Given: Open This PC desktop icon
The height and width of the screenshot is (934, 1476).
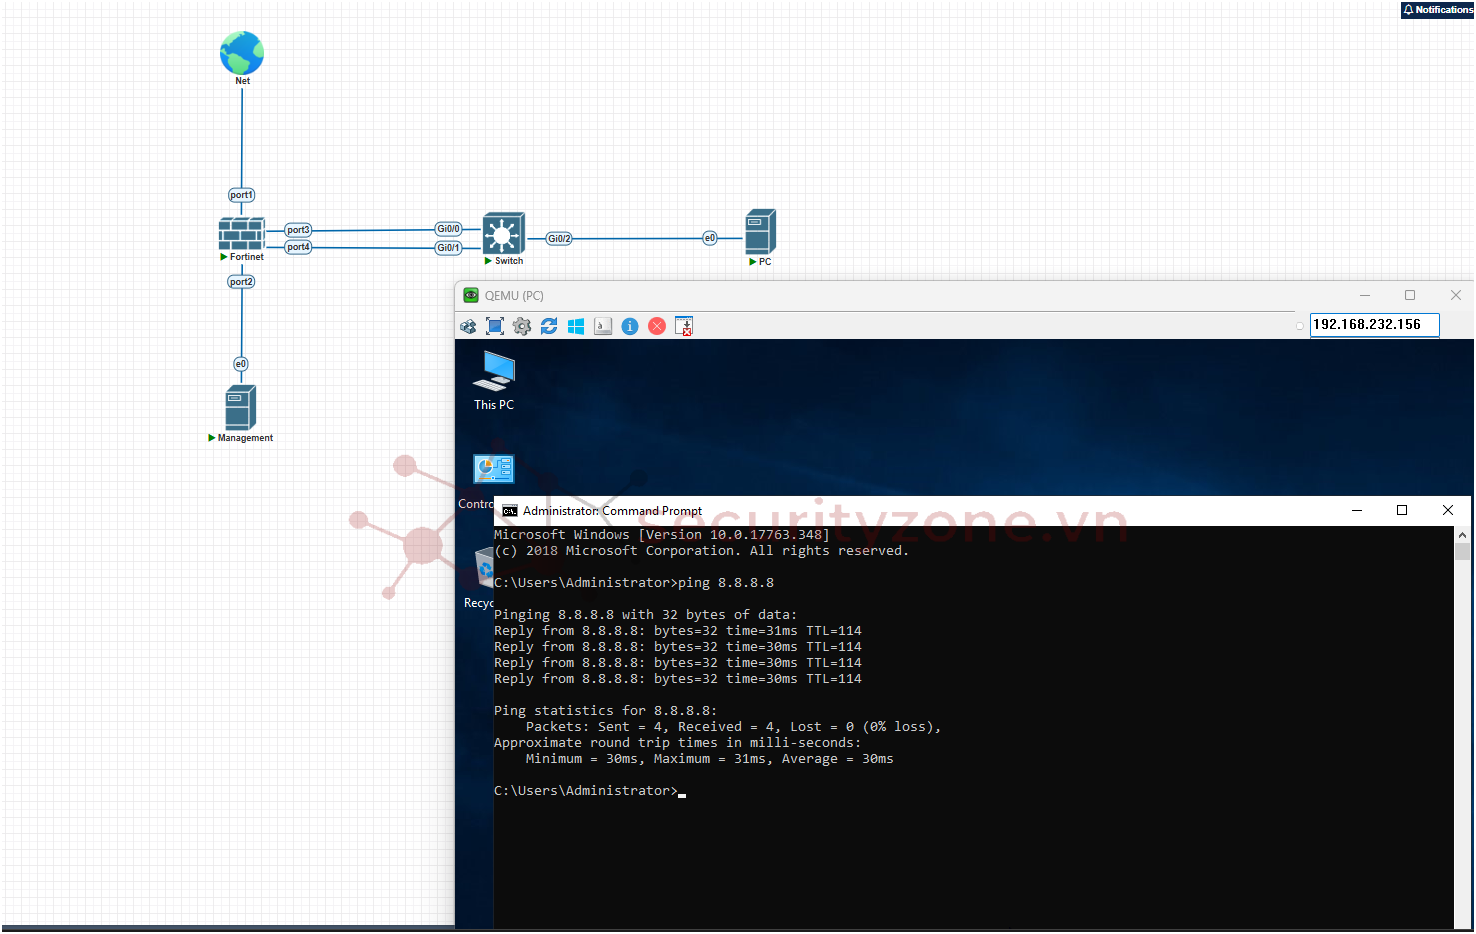Looking at the screenshot, I should point(494,373).
